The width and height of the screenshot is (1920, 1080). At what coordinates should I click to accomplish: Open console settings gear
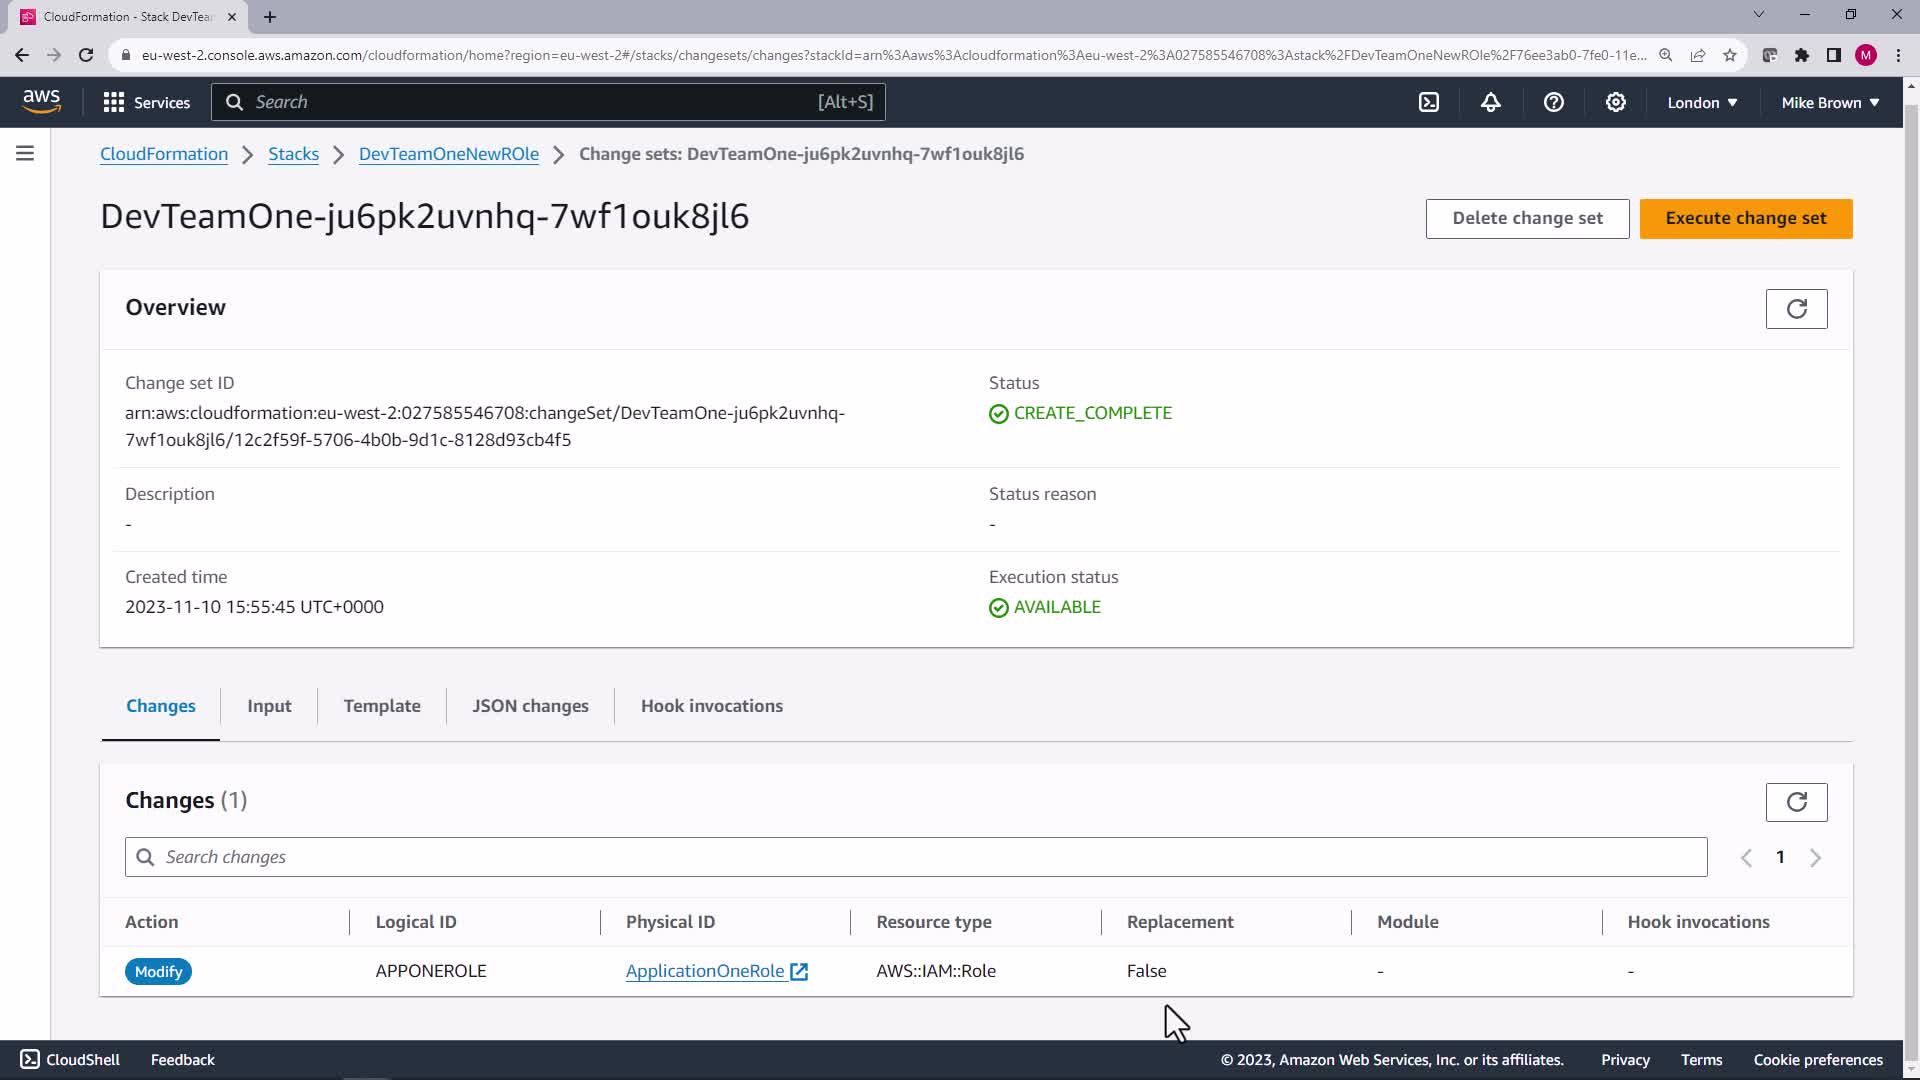click(1615, 102)
